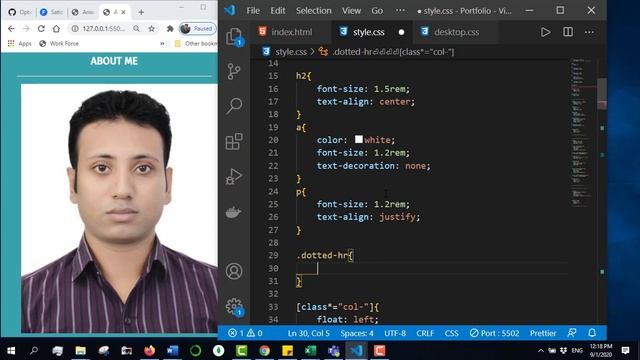Go back in Chrome
The width and height of the screenshot is (640, 360).
tap(11, 29)
